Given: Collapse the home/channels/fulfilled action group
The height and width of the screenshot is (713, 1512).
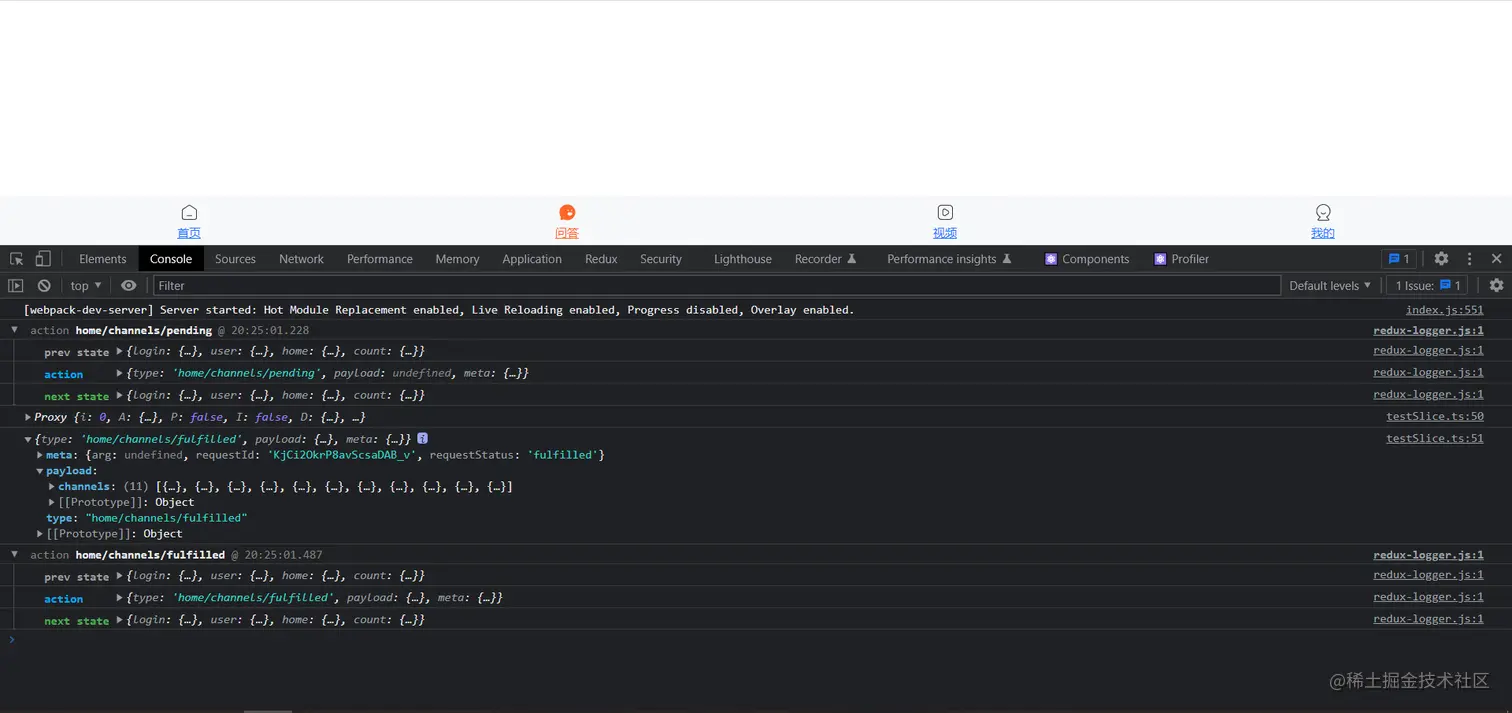Looking at the screenshot, I should [14, 554].
